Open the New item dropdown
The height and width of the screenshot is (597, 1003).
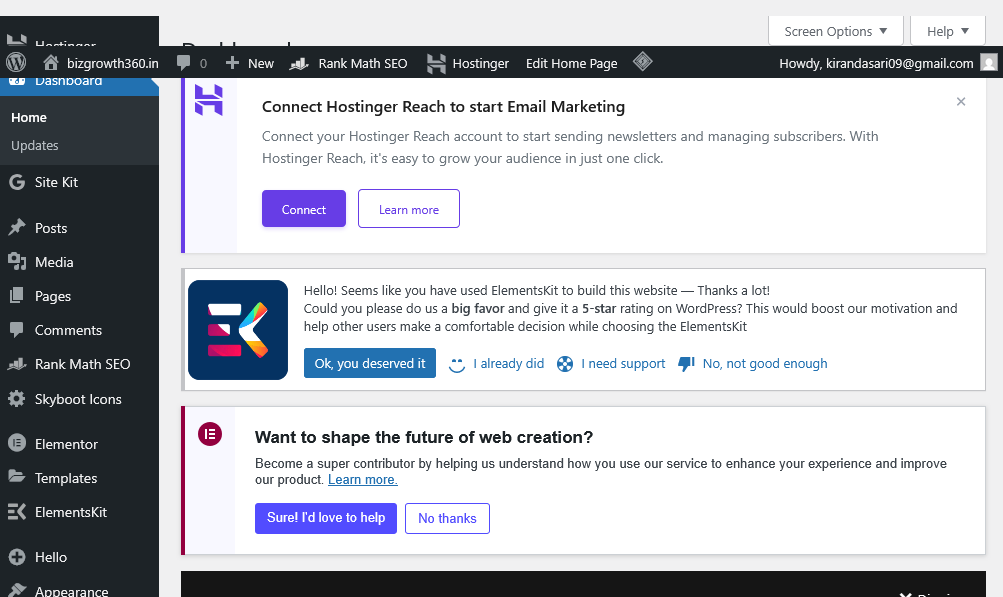tap(249, 62)
